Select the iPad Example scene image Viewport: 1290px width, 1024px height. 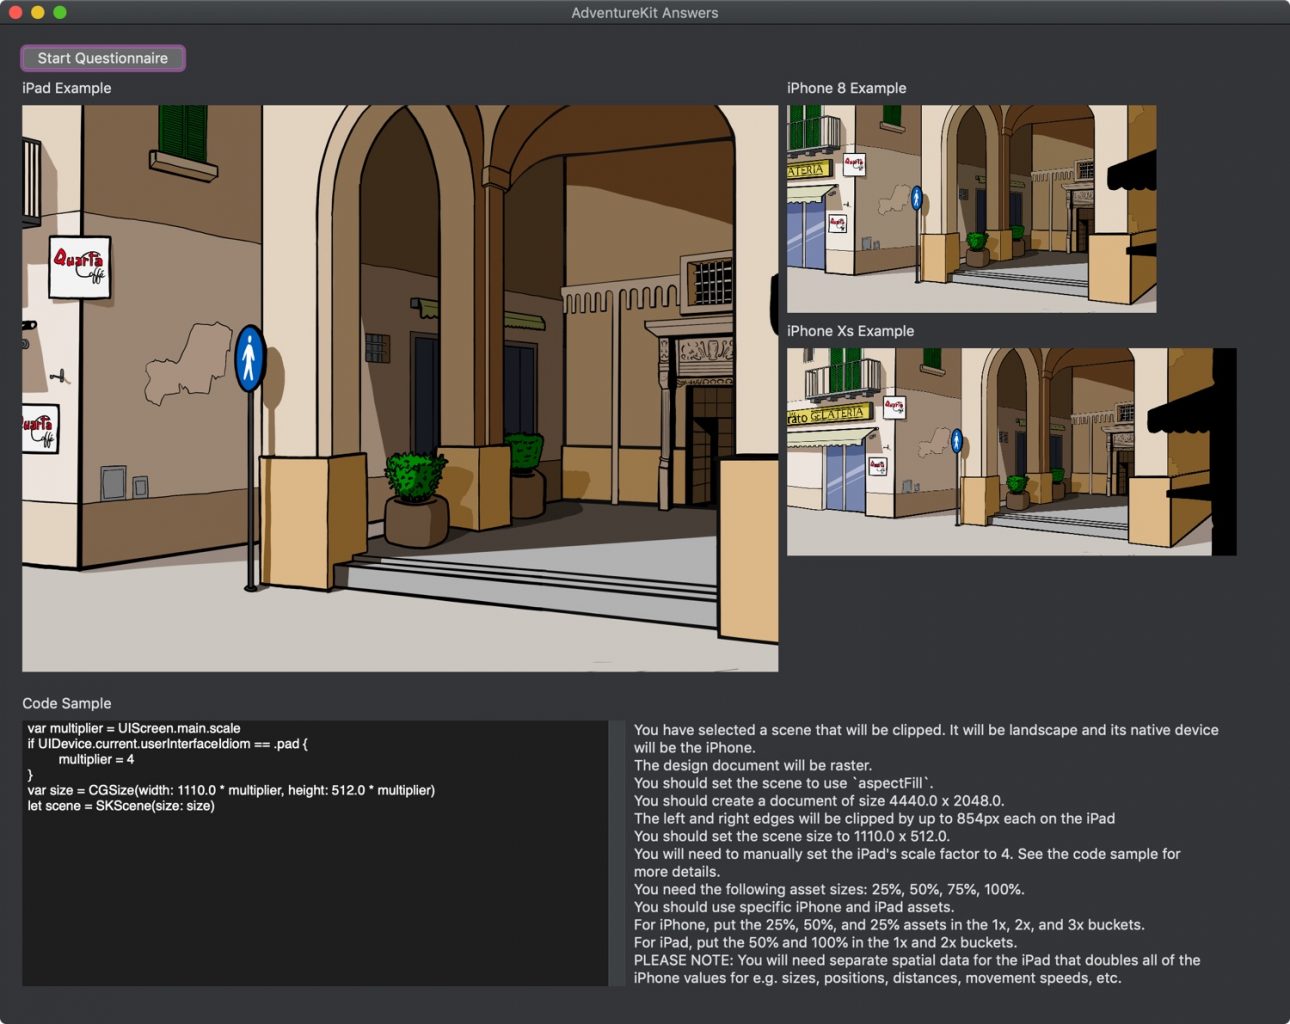click(x=400, y=388)
